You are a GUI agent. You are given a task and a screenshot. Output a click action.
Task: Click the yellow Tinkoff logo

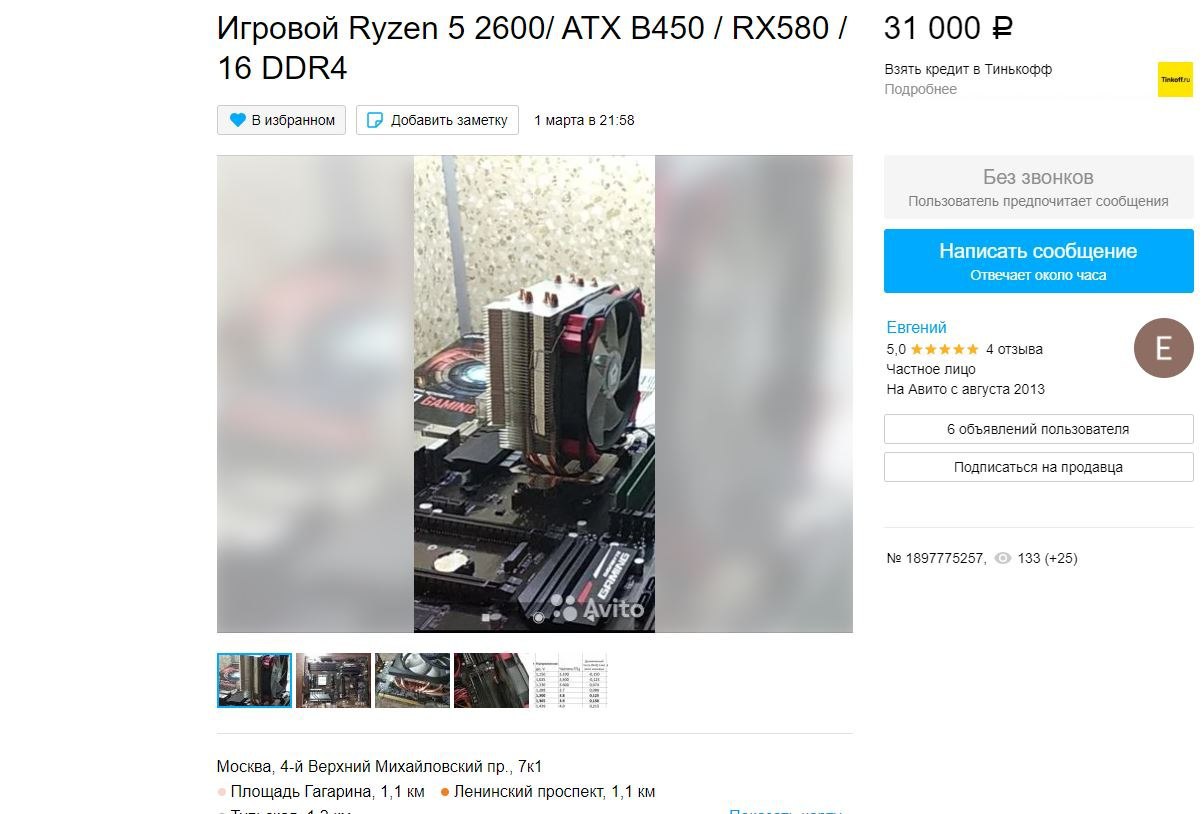[1175, 79]
